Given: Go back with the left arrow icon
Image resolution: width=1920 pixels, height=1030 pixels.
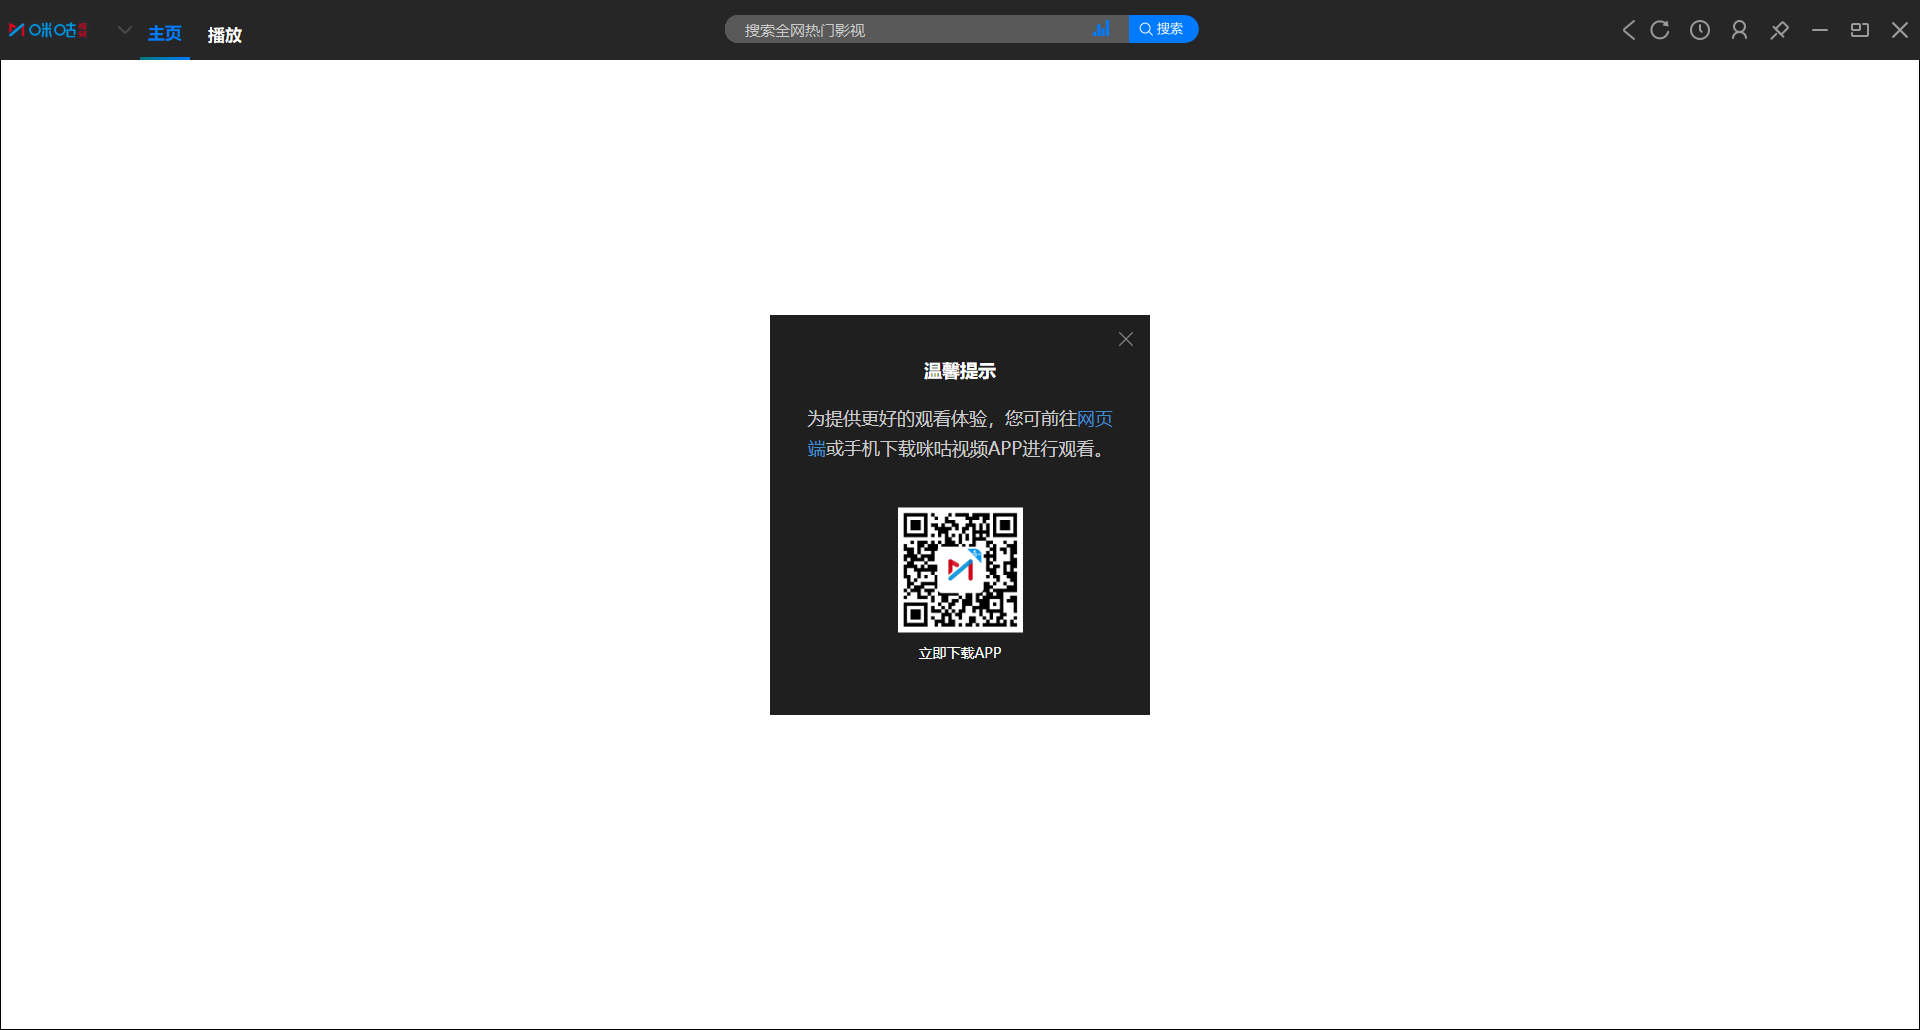Looking at the screenshot, I should [1629, 30].
